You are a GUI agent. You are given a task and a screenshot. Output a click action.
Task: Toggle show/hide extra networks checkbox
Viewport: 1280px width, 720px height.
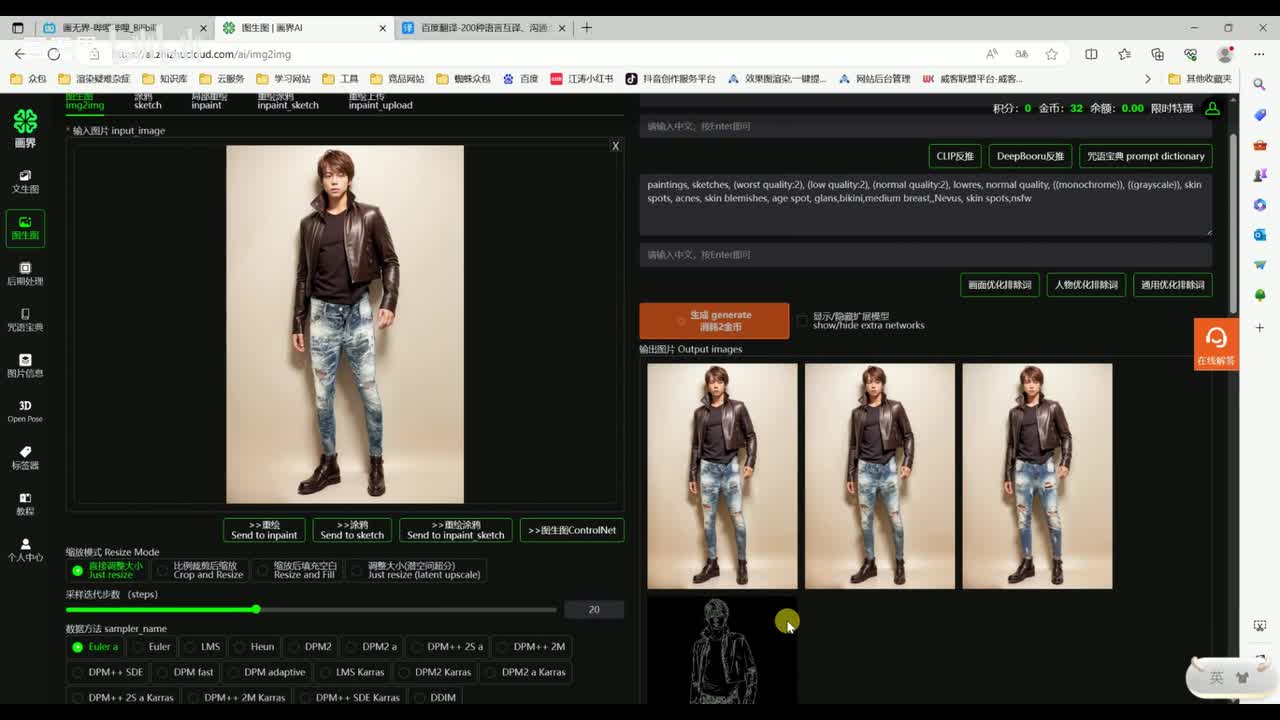[802, 320]
